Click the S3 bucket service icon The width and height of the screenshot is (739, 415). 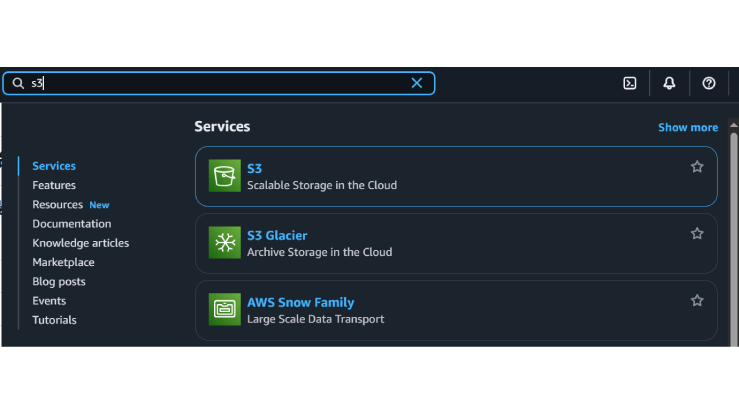[x=224, y=176]
